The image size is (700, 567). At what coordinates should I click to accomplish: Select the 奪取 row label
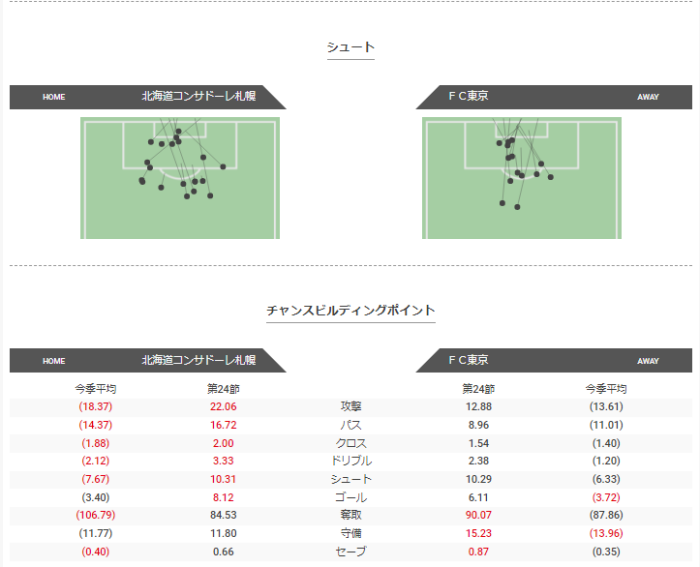click(350, 515)
